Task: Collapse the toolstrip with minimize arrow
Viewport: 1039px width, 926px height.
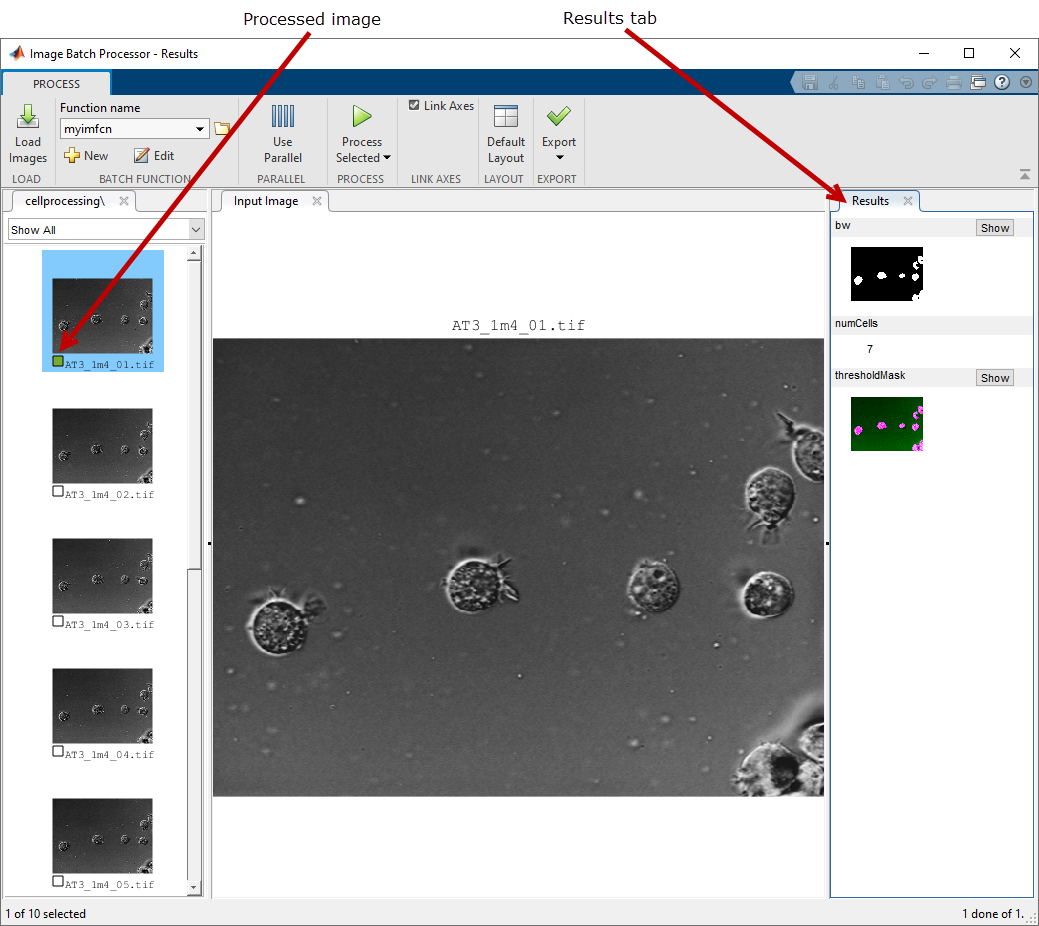Action: (1024, 175)
